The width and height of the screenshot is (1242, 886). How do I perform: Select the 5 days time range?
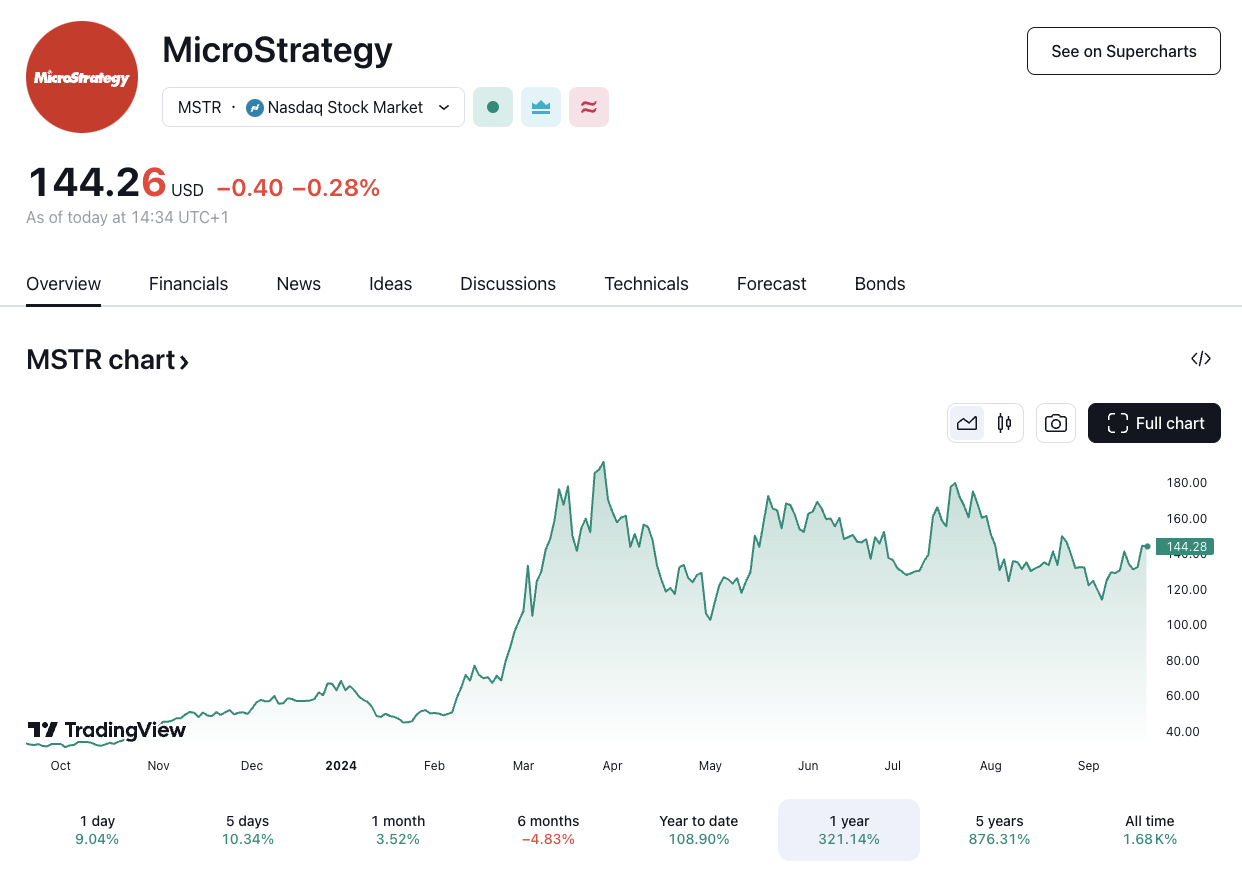click(x=247, y=829)
